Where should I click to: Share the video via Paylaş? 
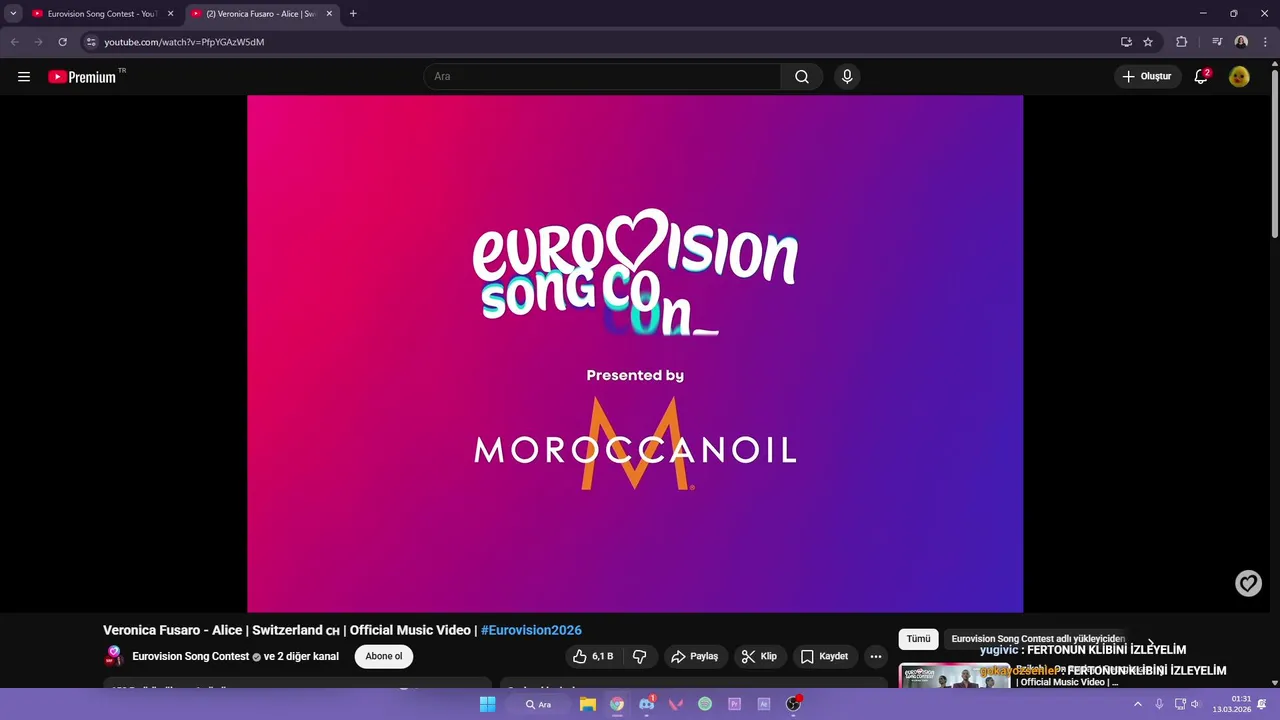[694, 657]
